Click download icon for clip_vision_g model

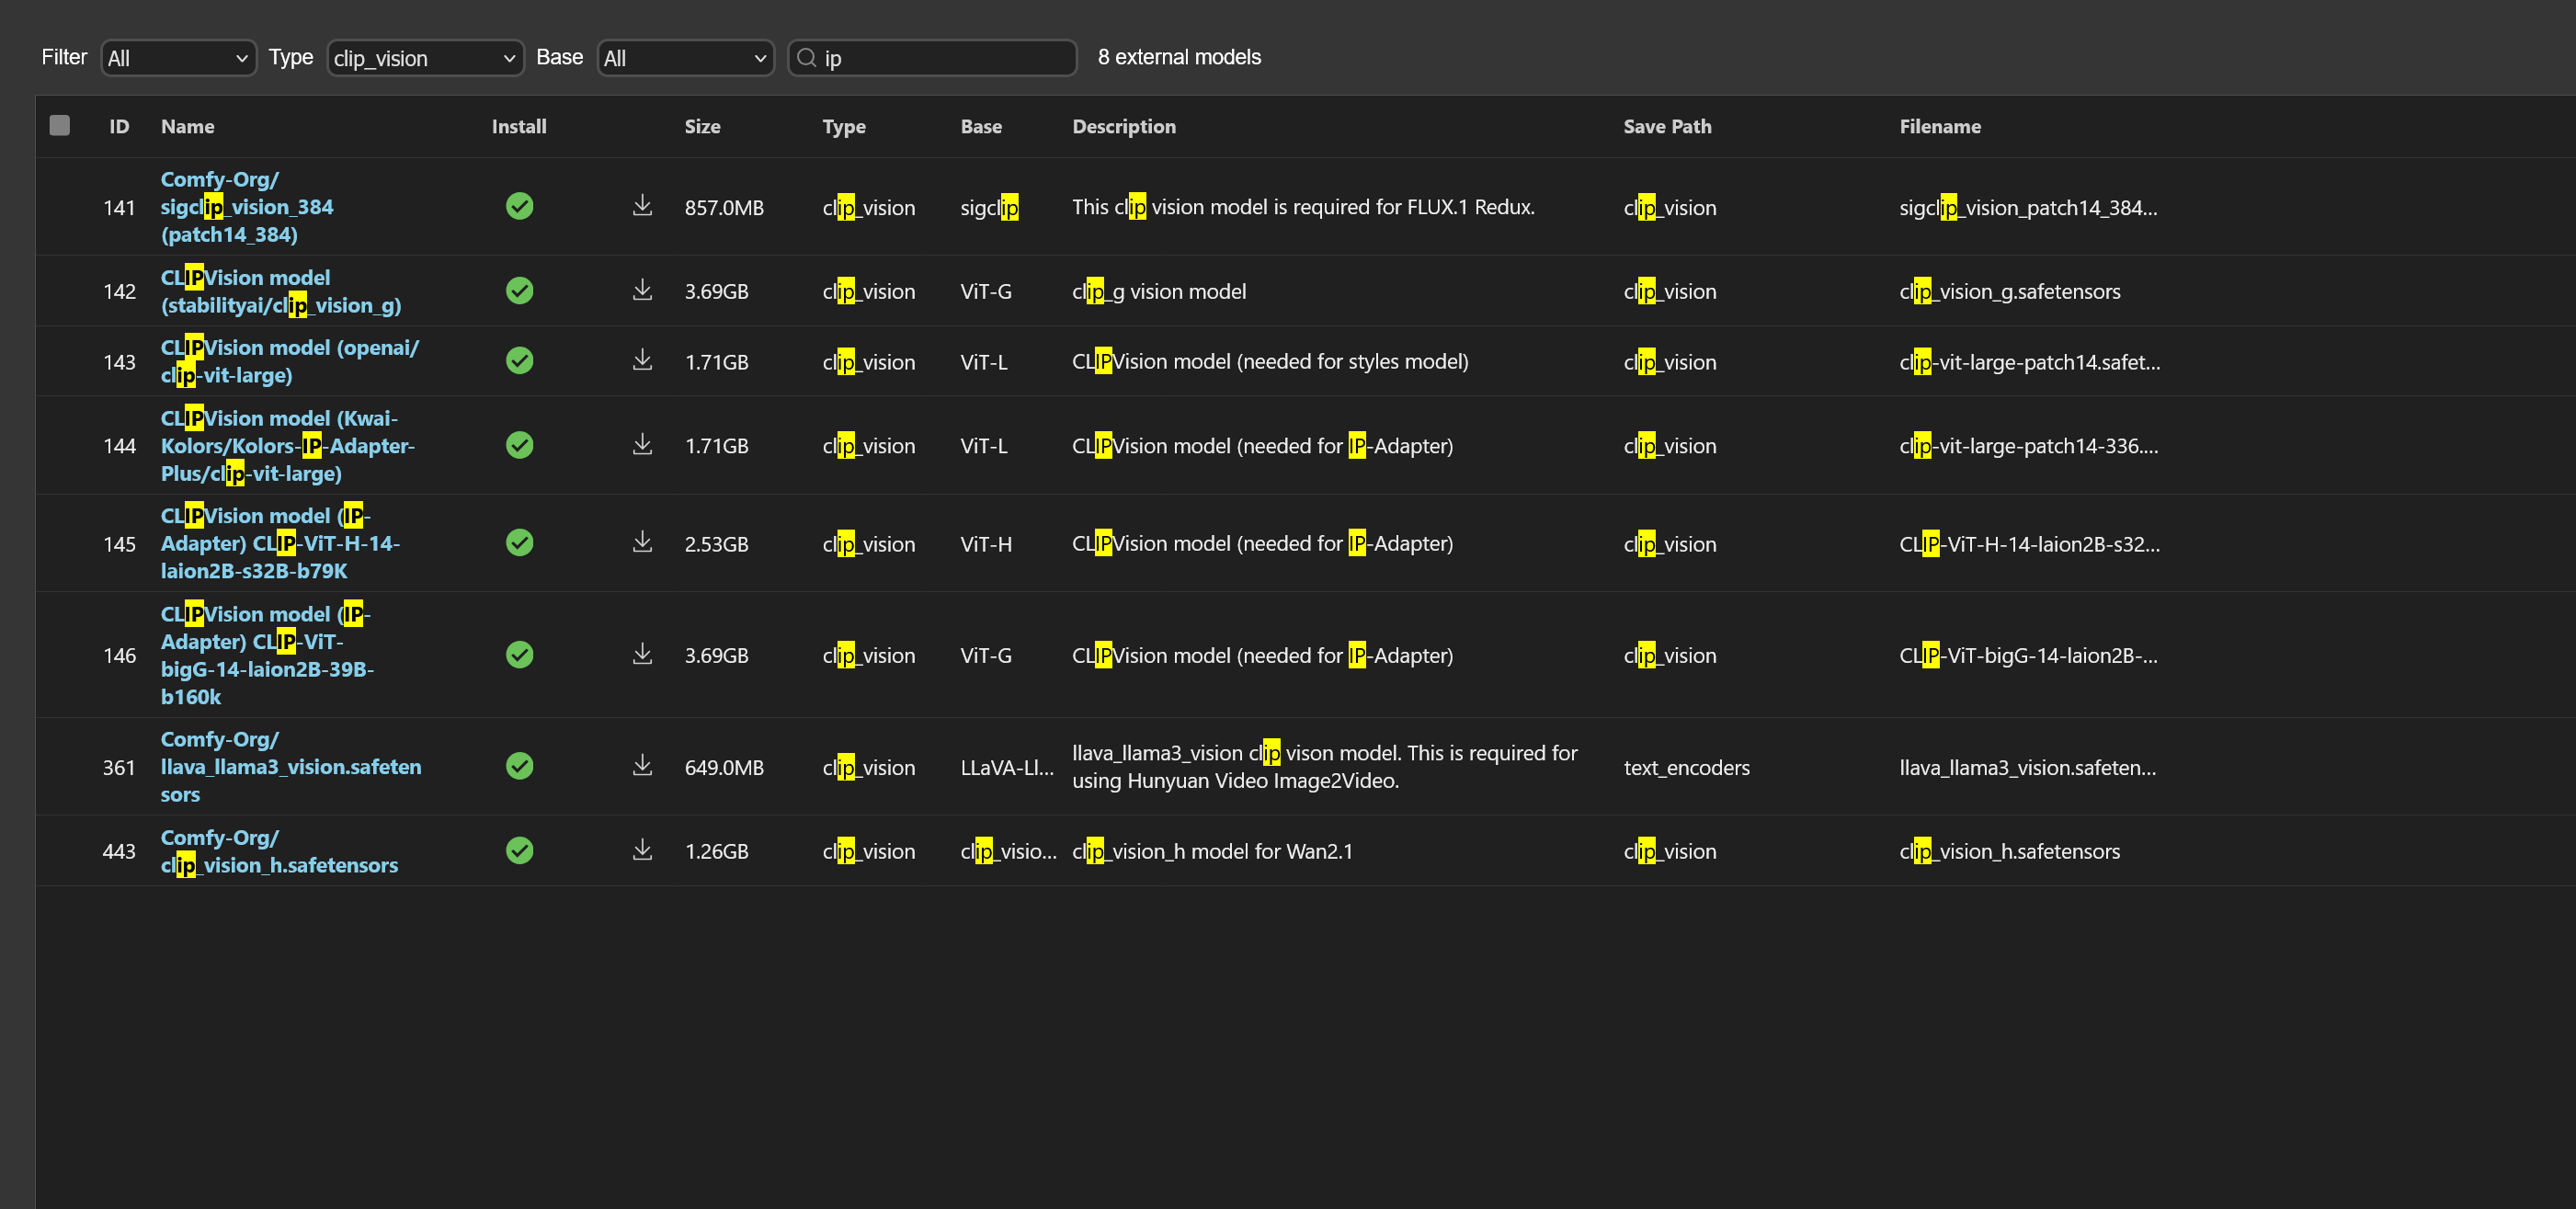pos(642,290)
